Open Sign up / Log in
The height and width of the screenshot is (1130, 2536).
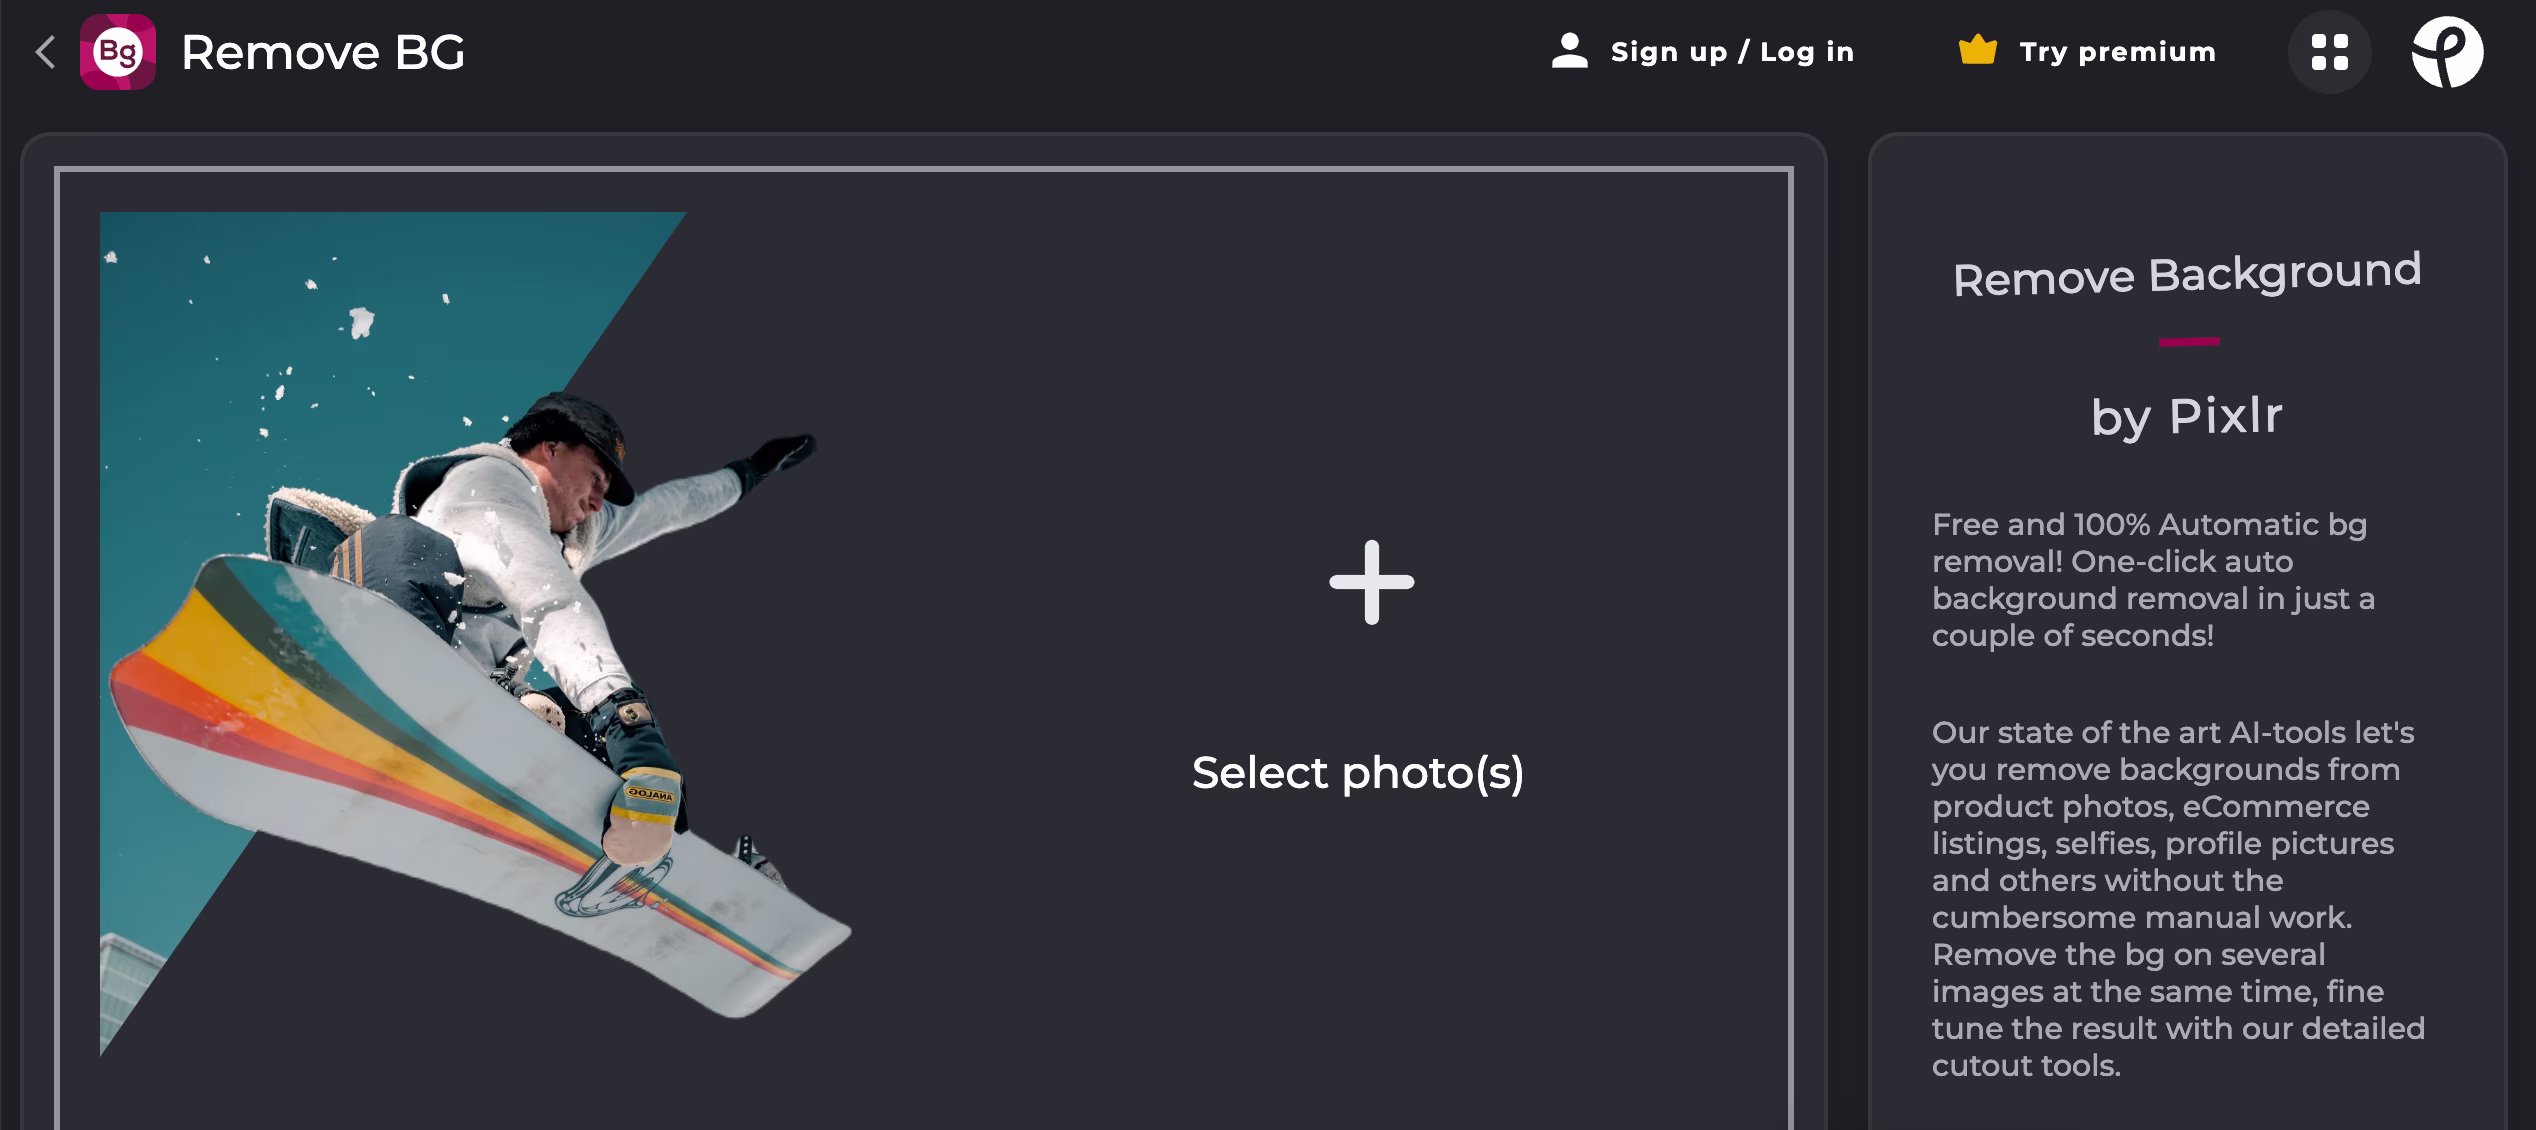(1732, 52)
